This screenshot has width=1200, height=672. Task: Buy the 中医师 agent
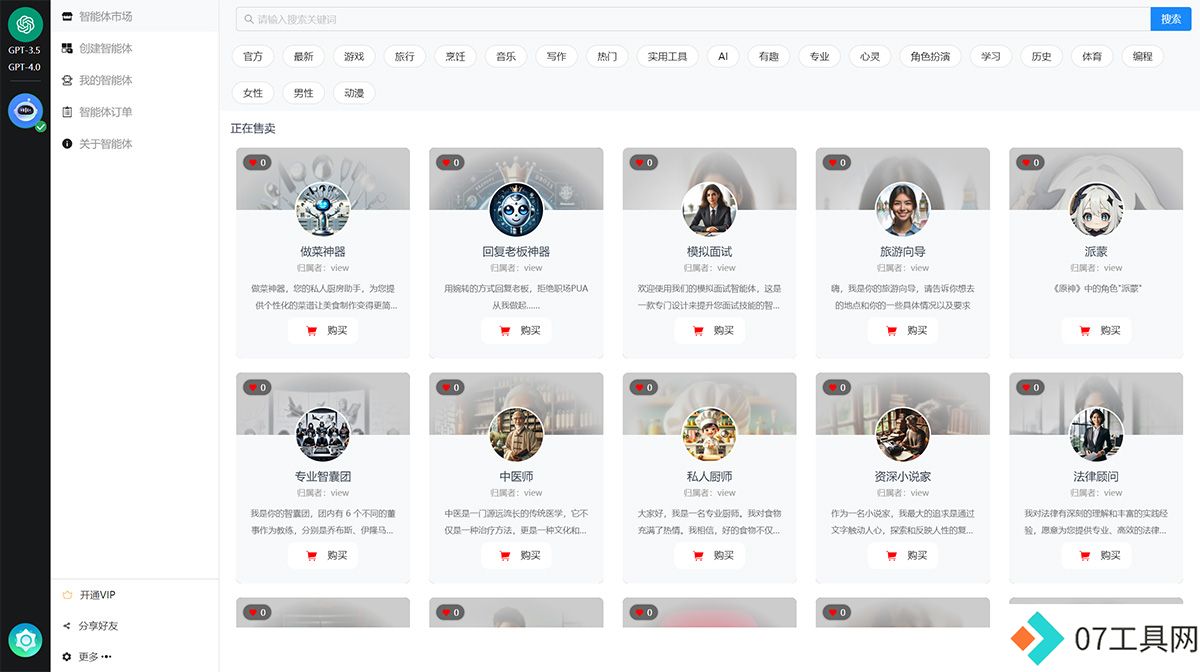click(x=516, y=555)
